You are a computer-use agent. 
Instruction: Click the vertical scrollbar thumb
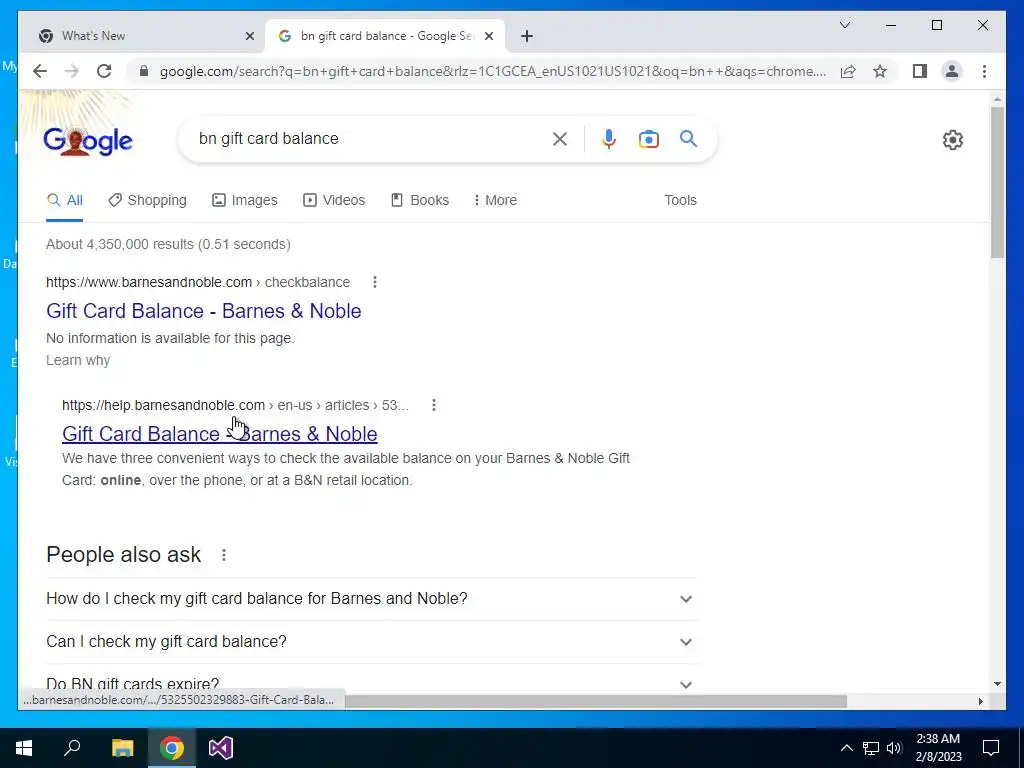point(997,182)
